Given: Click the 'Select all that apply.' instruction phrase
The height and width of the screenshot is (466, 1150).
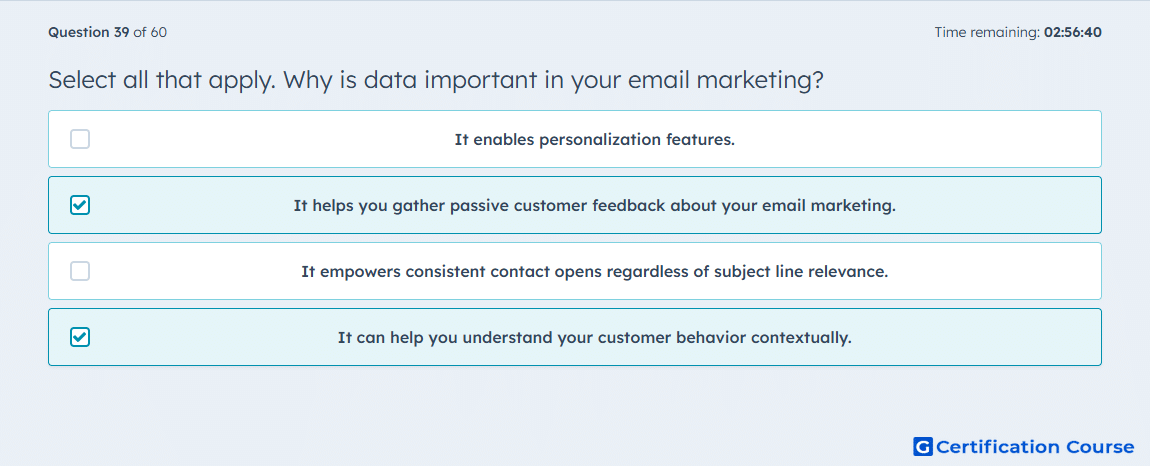Looking at the screenshot, I should 162,80.
